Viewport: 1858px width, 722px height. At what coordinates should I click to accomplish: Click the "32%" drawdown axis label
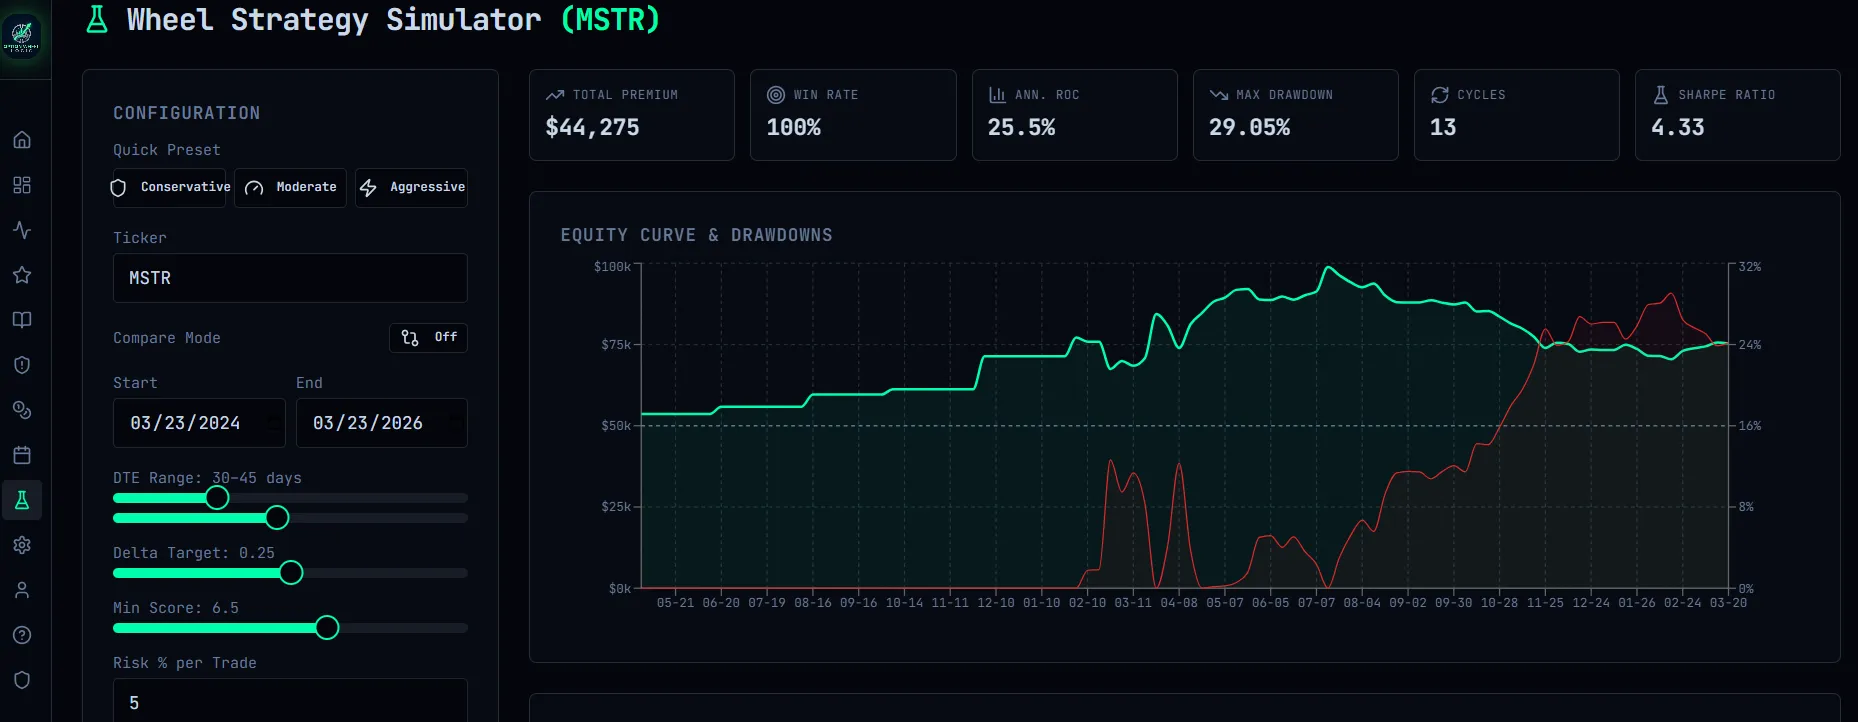tap(1750, 267)
